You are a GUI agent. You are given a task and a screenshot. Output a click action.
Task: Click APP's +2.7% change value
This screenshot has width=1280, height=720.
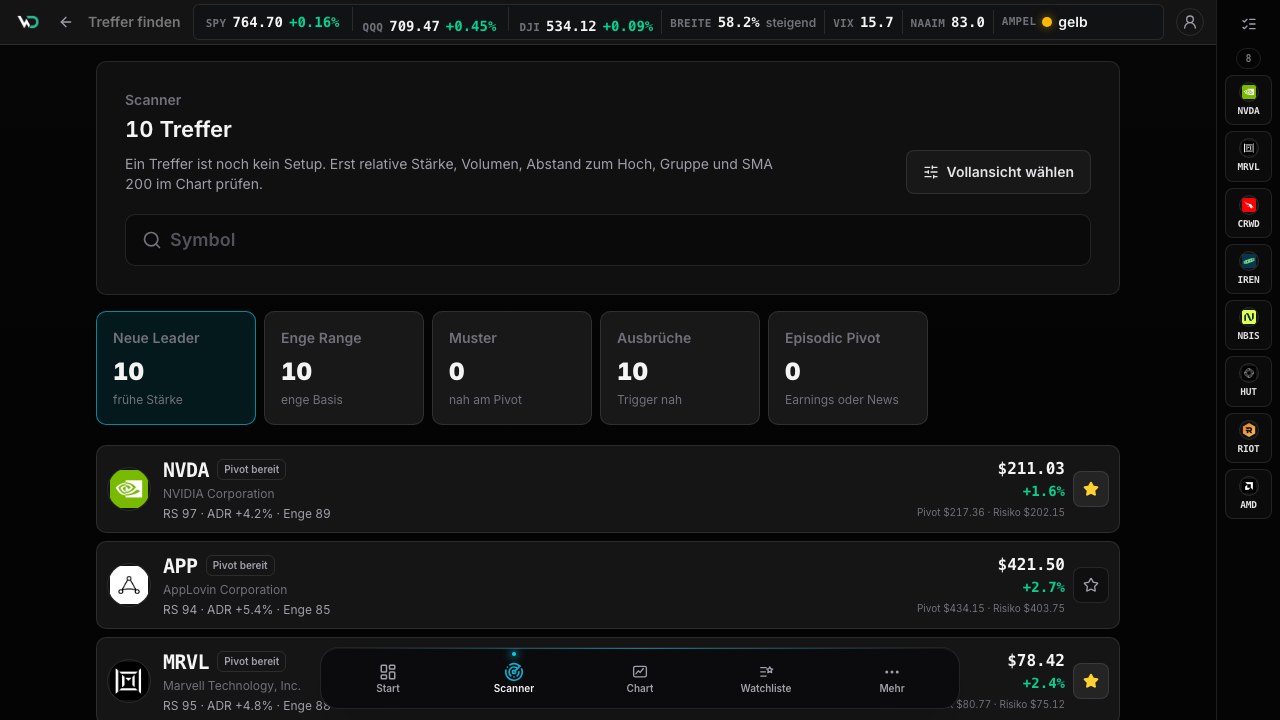pos(1043,587)
